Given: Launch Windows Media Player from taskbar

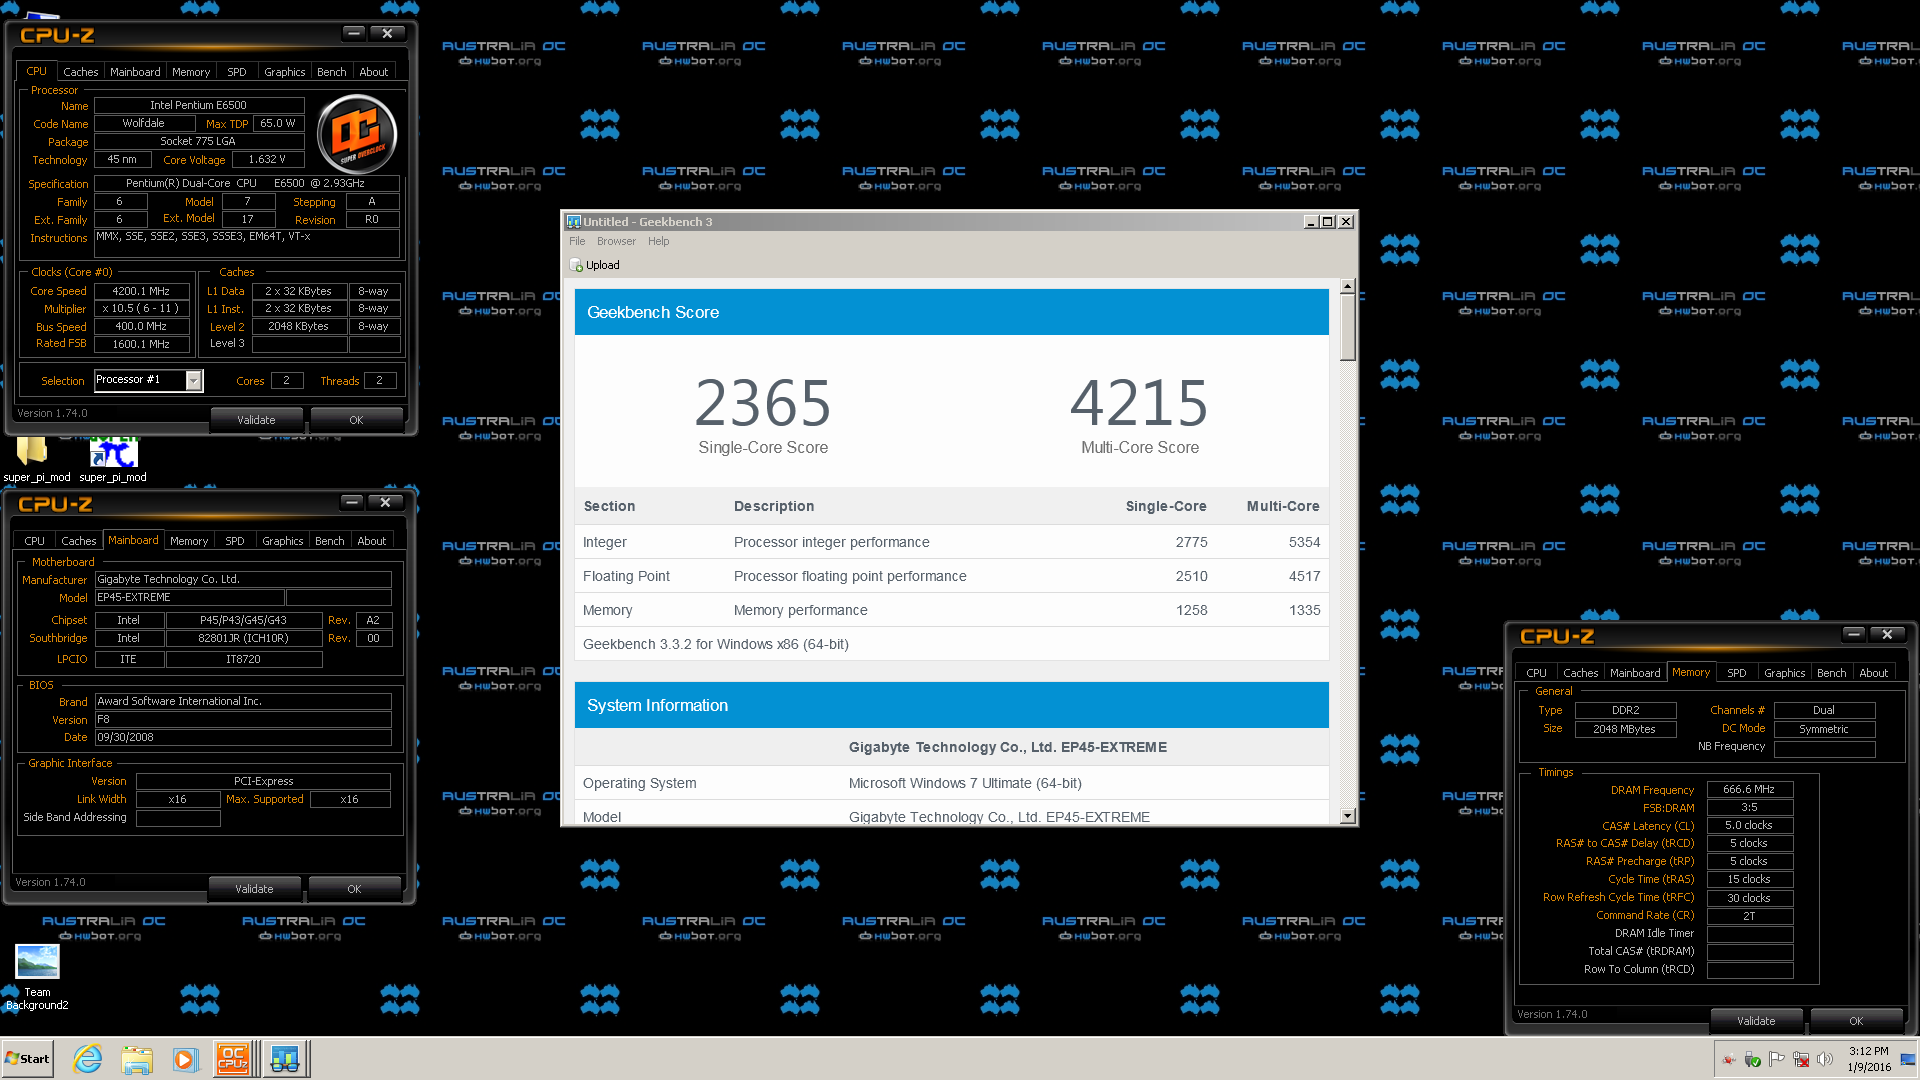Looking at the screenshot, I should pyautogui.click(x=185, y=1059).
